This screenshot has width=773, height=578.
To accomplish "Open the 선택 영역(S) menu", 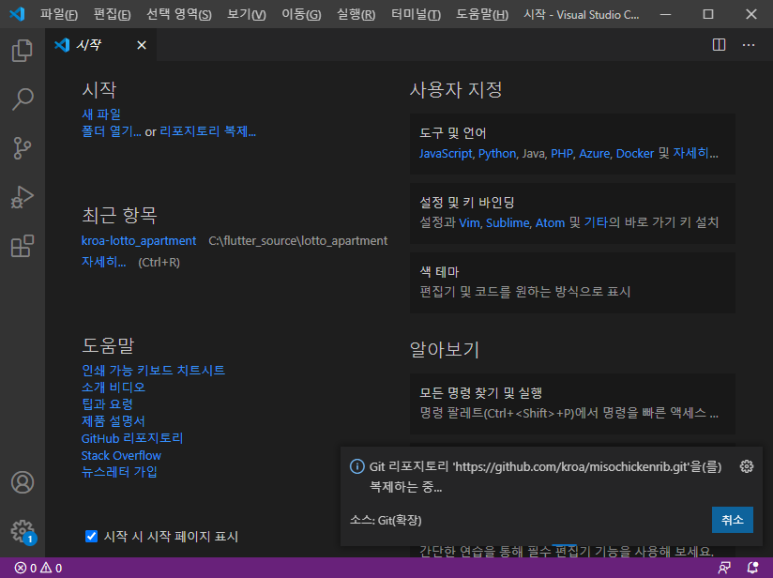I will click(x=178, y=14).
